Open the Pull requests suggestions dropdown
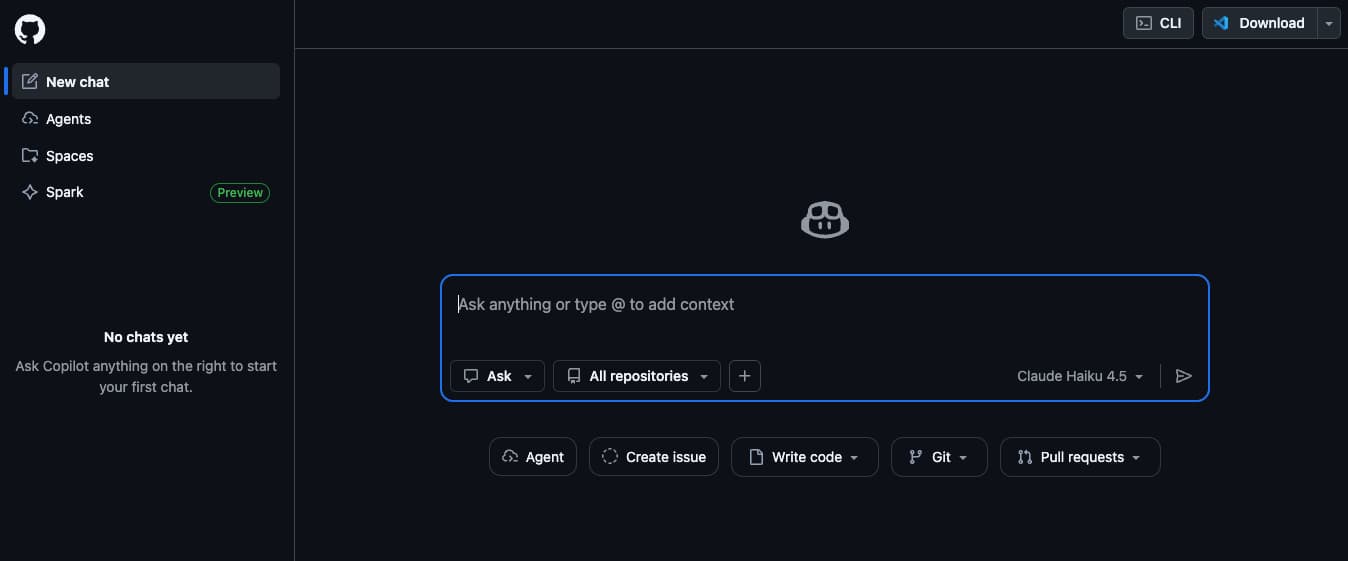Screen dimensions: 1348x561 coord(1080,457)
